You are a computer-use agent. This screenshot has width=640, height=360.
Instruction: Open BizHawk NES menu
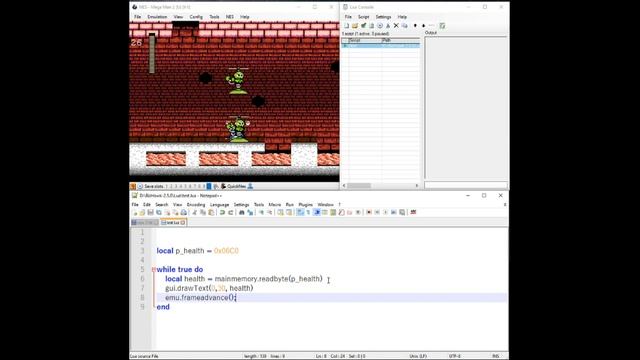[230, 17]
